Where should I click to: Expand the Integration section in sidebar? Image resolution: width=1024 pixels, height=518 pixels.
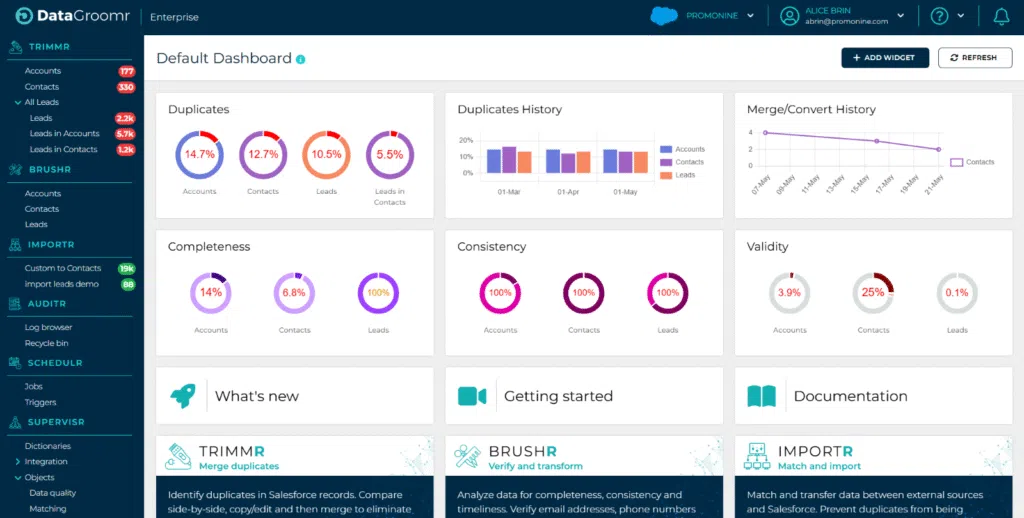tap(18, 462)
